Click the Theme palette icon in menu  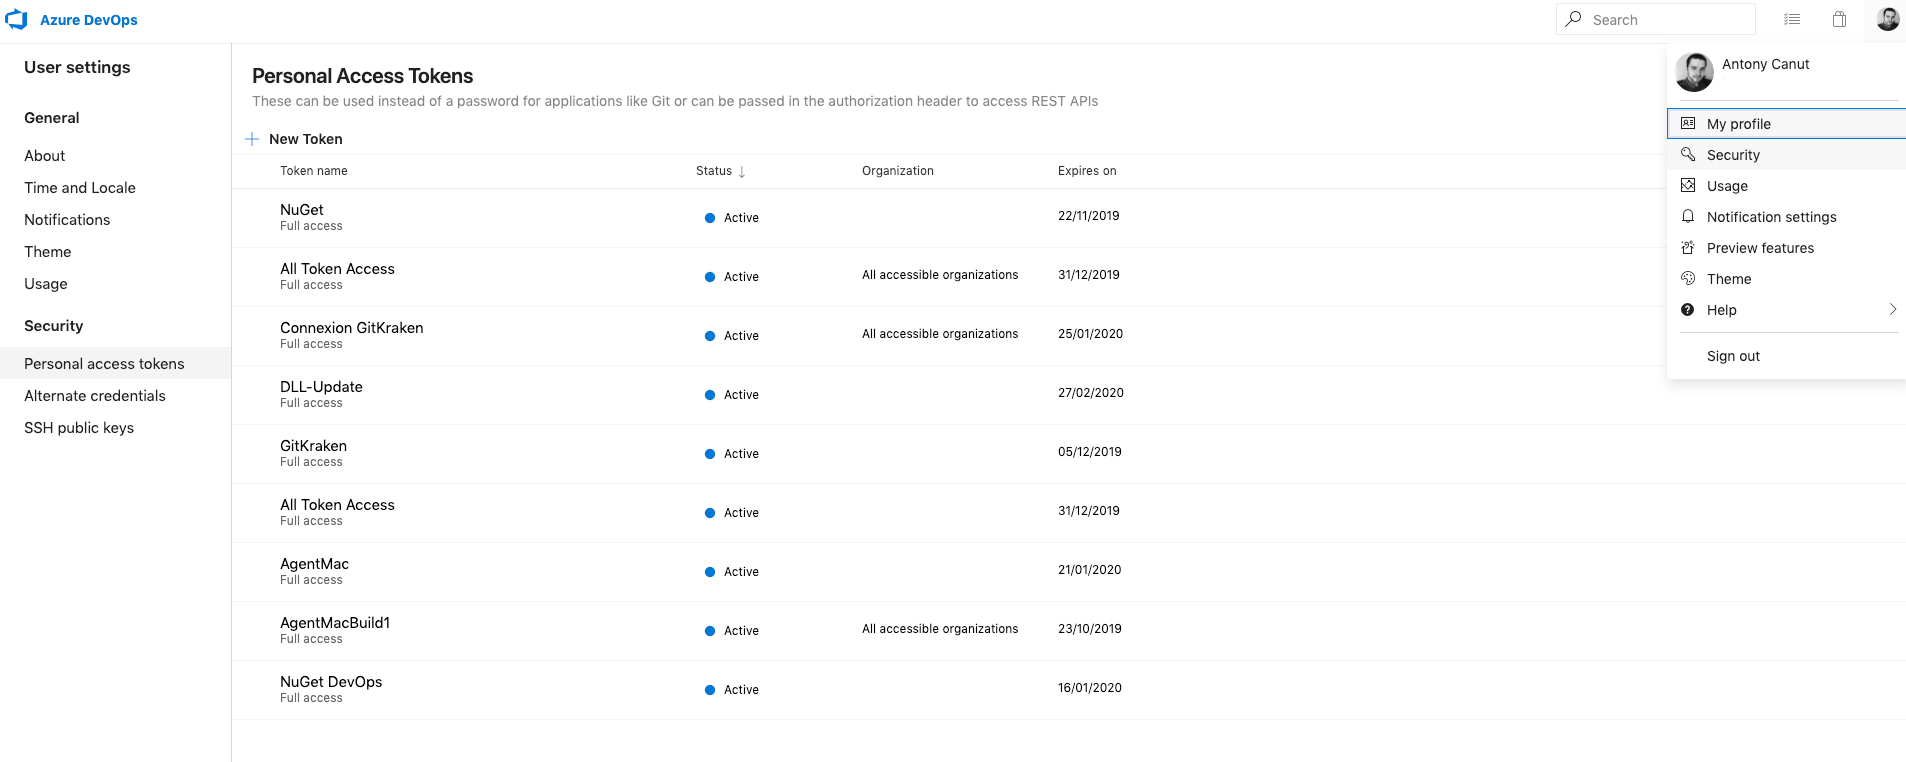1688,279
